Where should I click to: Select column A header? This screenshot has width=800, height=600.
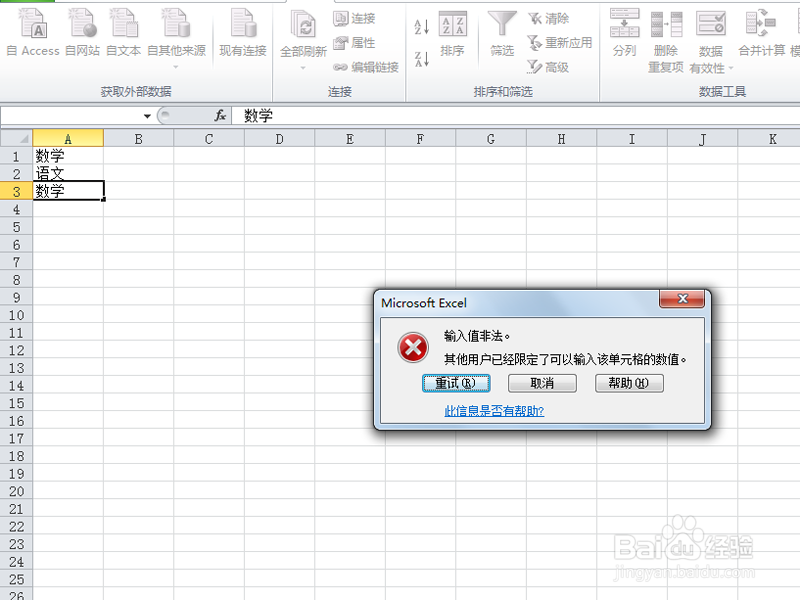pos(68,138)
